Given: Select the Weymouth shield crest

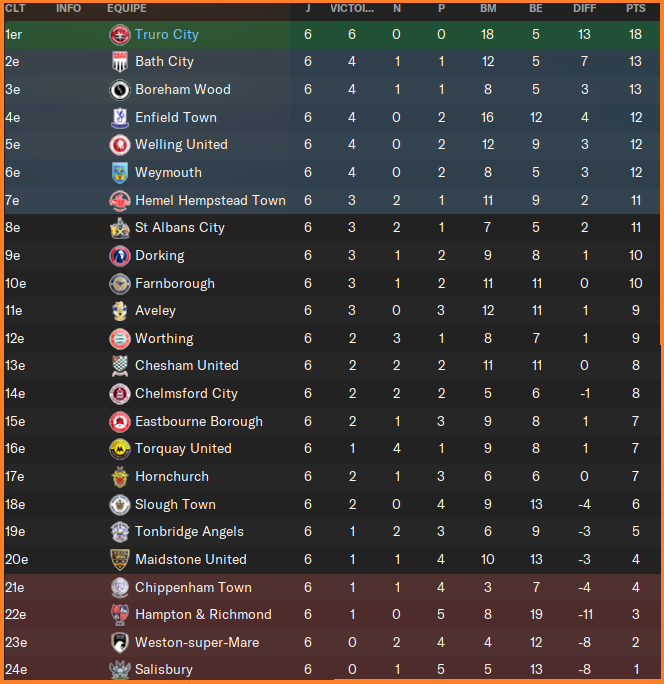Looking at the screenshot, I should pyautogui.click(x=120, y=173).
